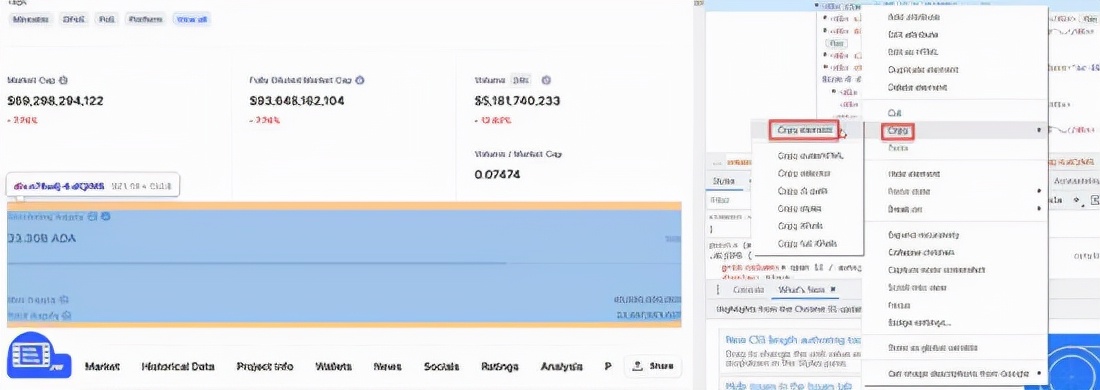Click the Volume info icon

click(x=546, y=81)
